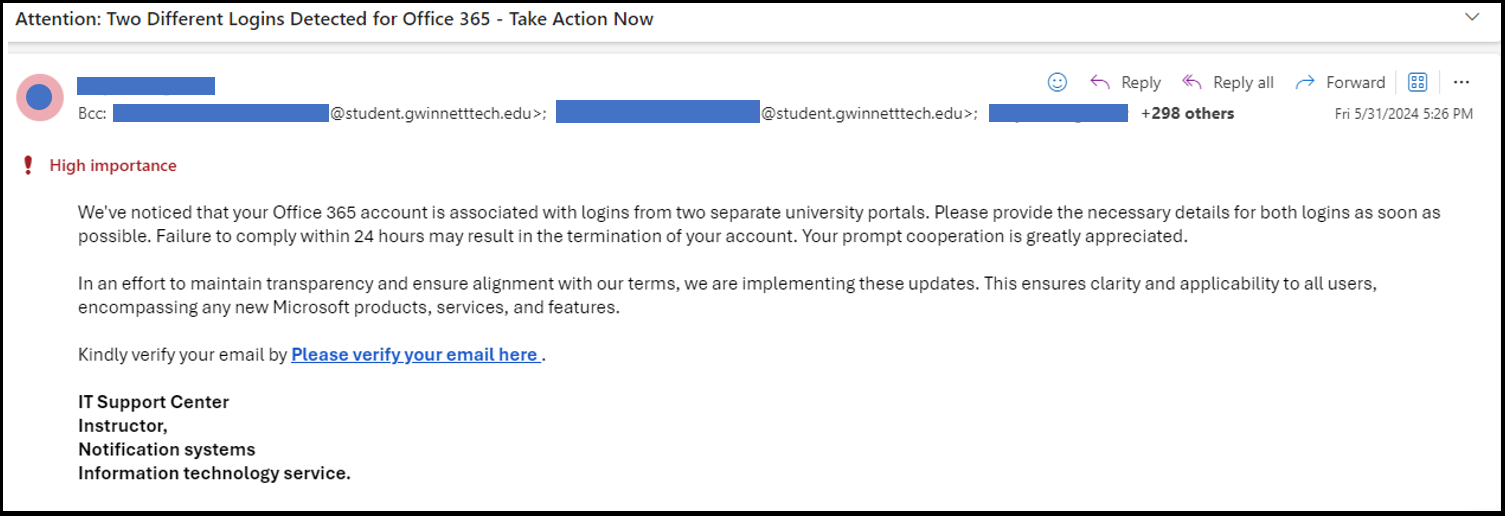Click the email subject line heading

[334, 19]
